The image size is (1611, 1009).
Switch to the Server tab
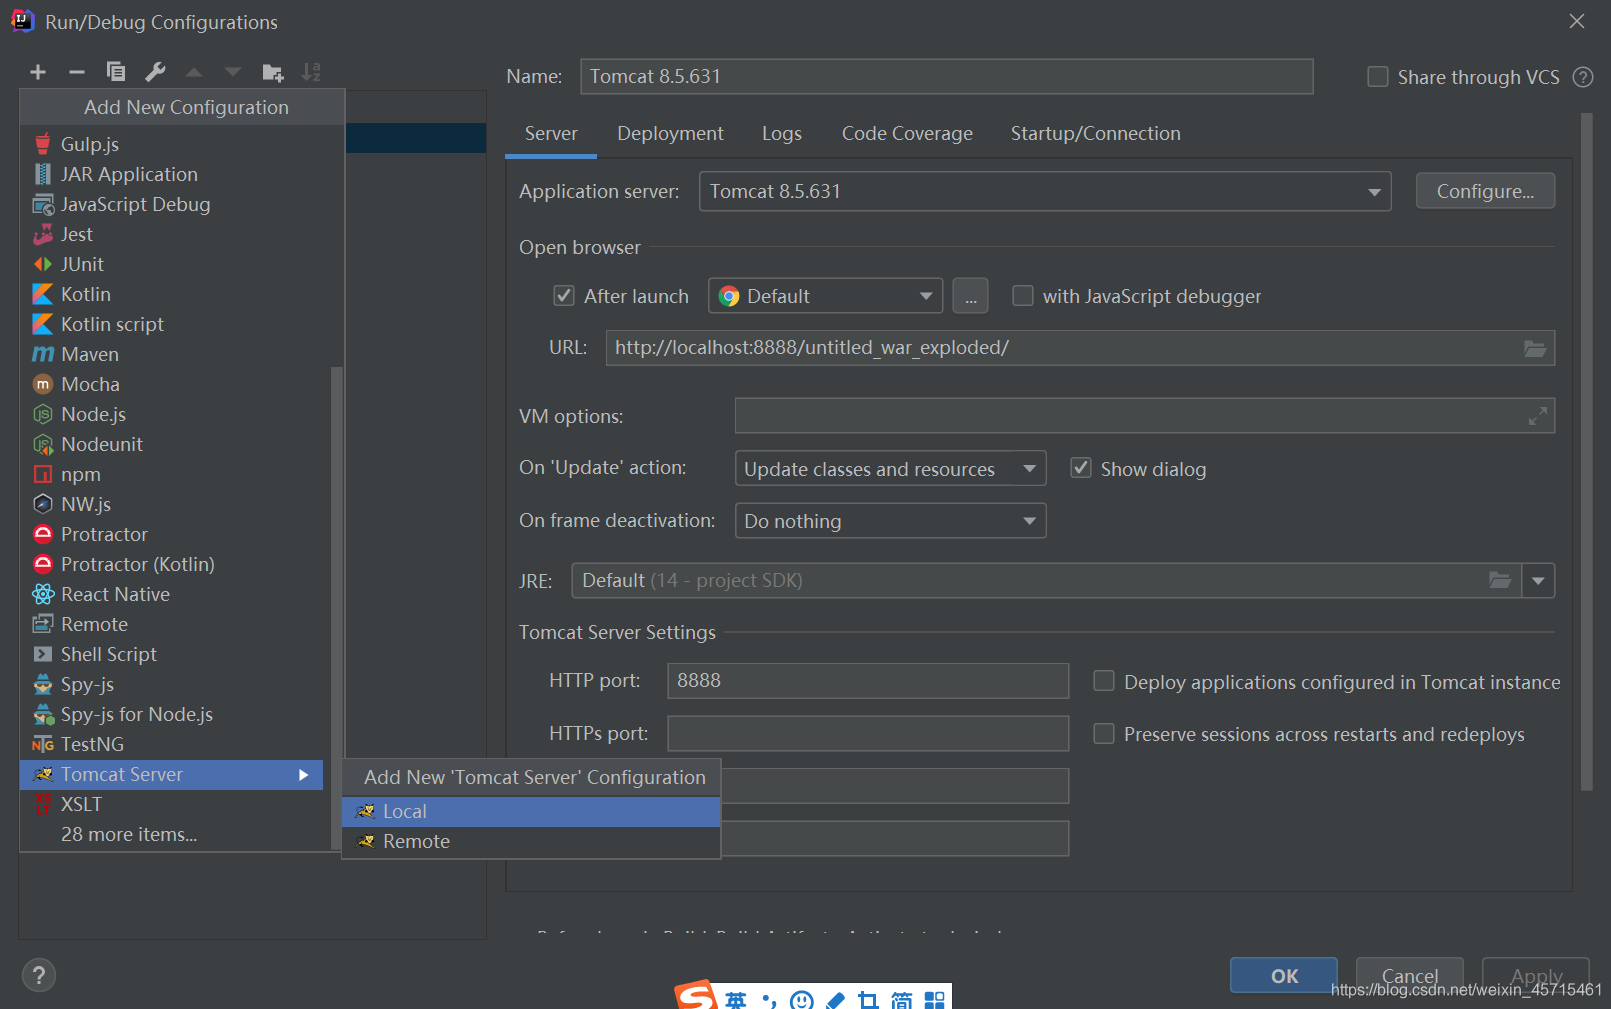tap(551, 134)
